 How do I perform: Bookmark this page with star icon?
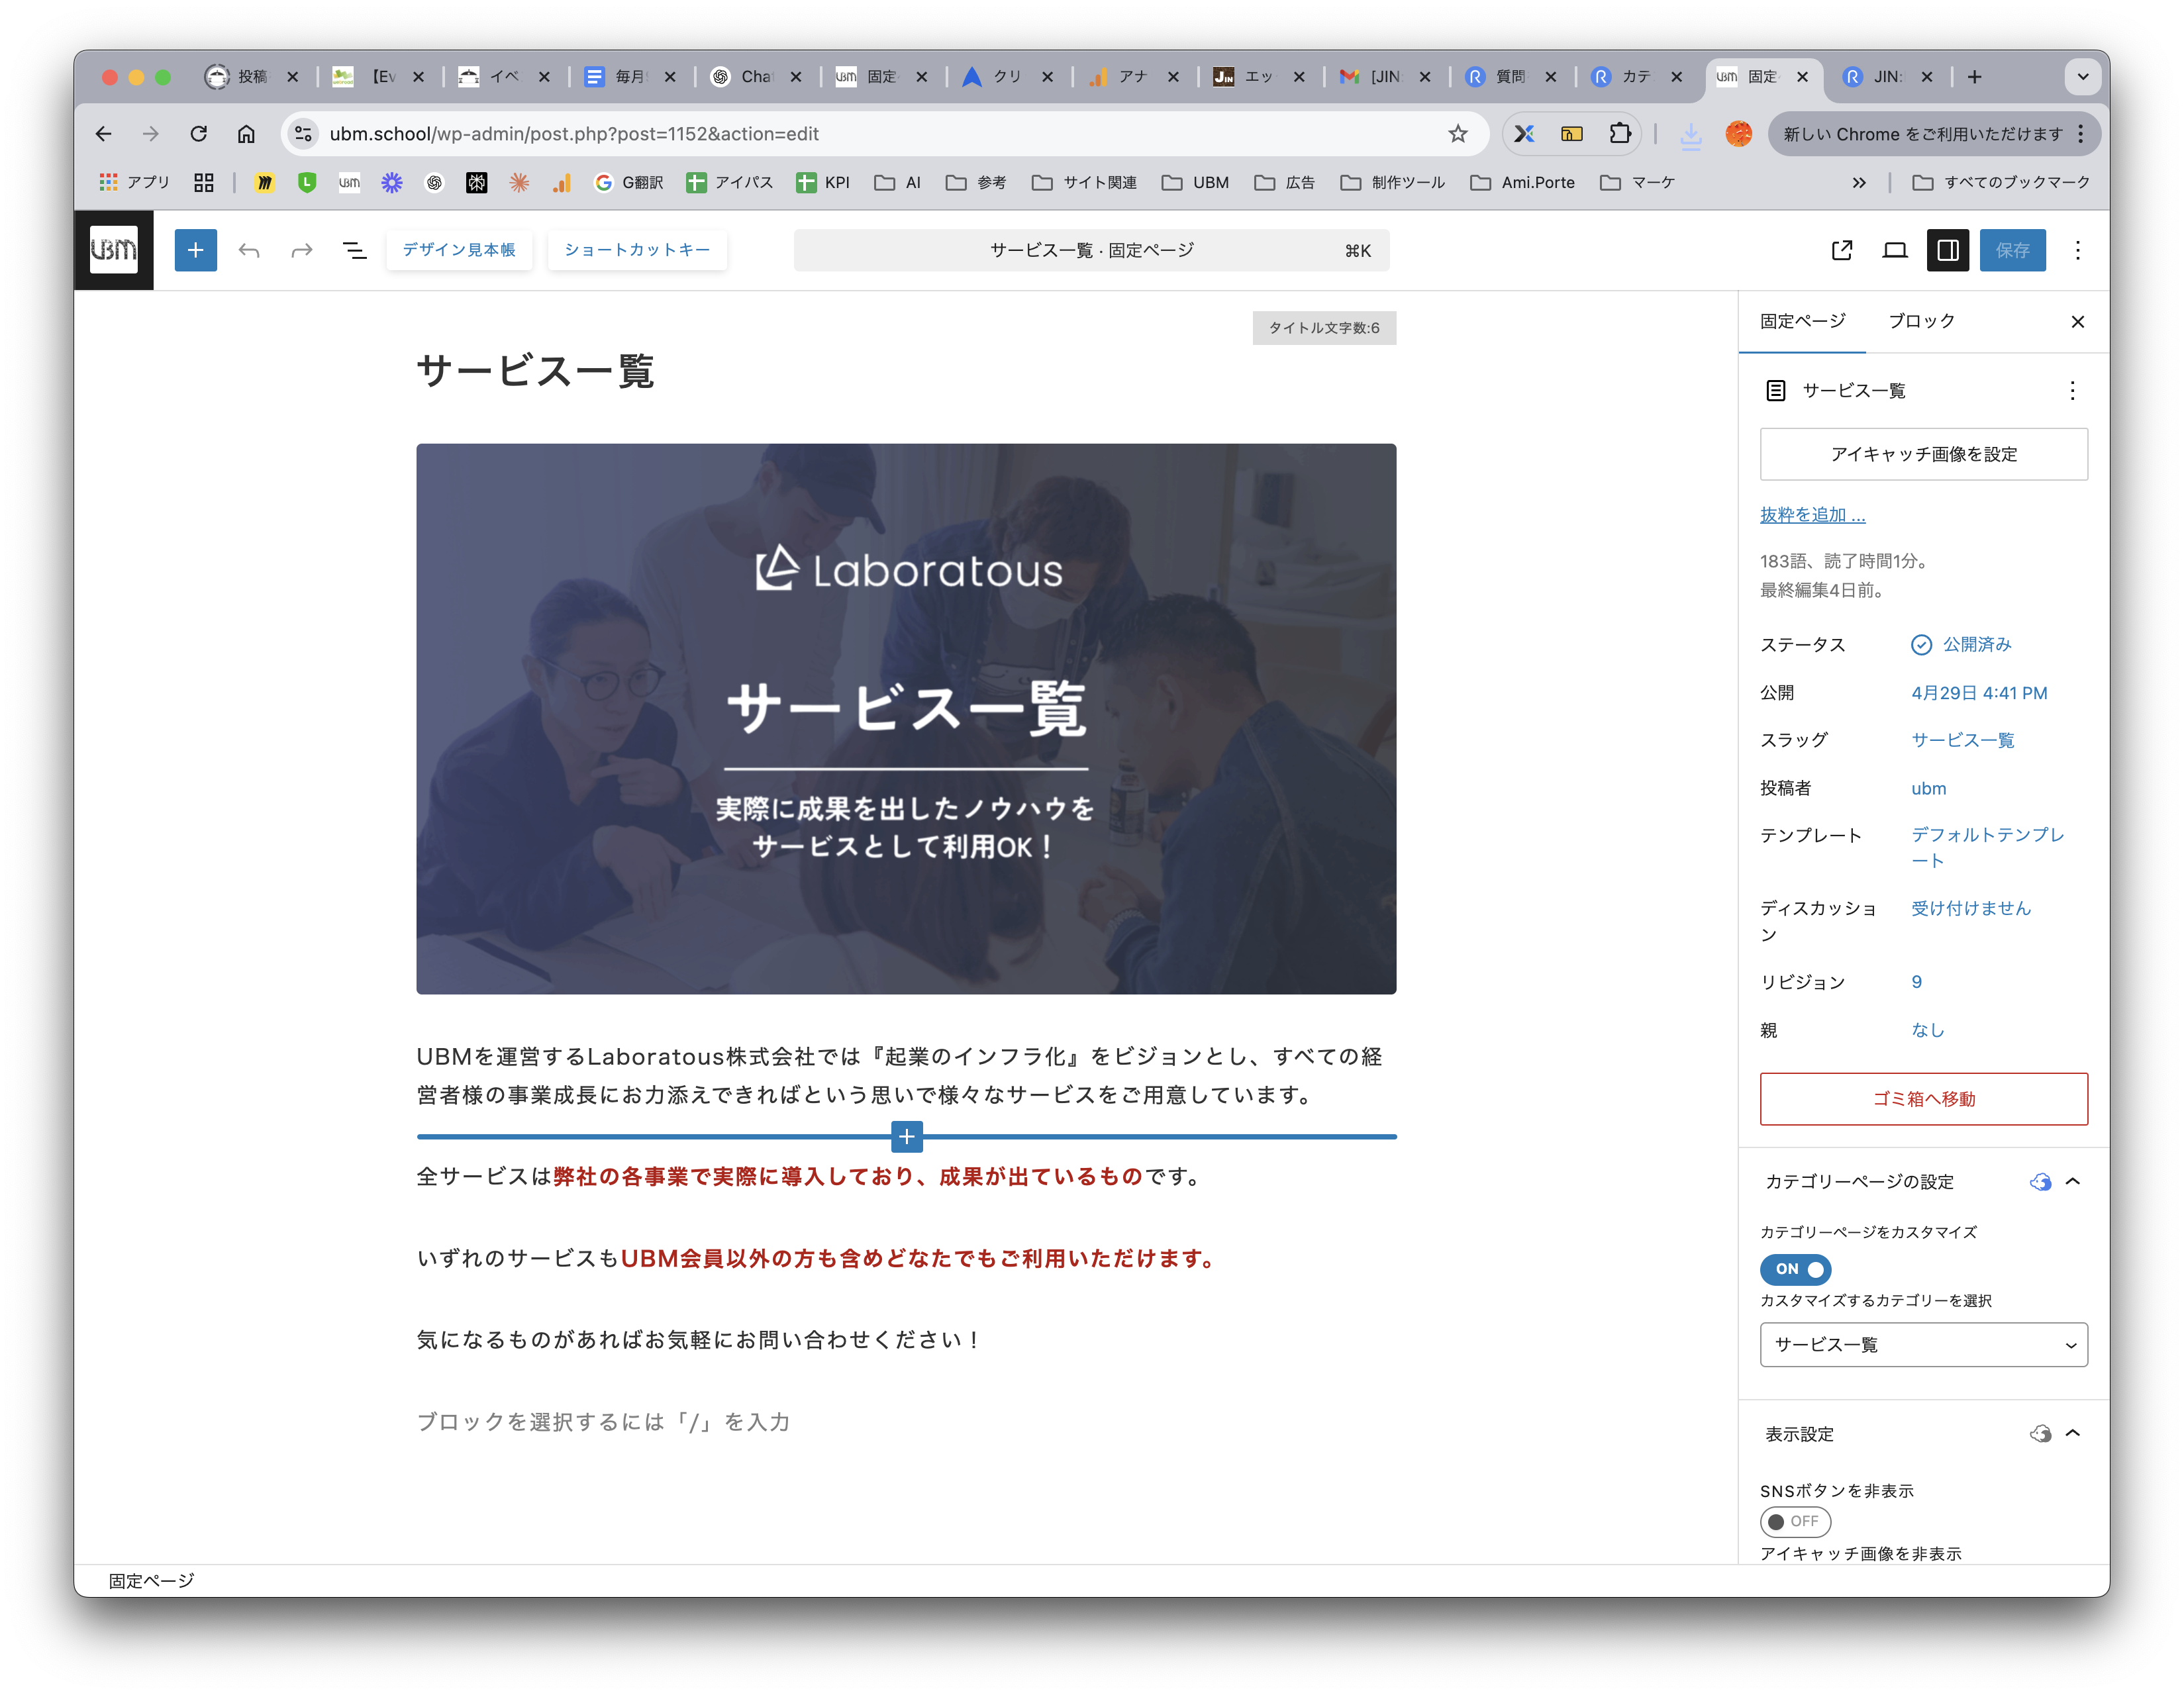(1458, 134)
